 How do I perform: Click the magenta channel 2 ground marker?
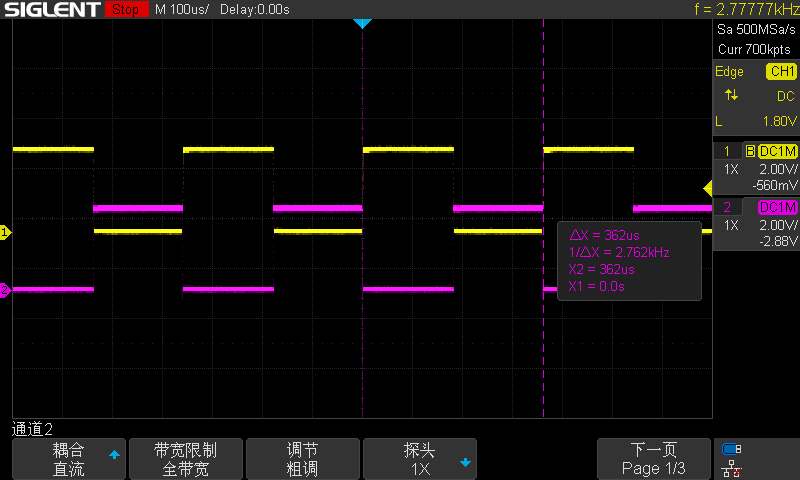[x=5, y=290]
